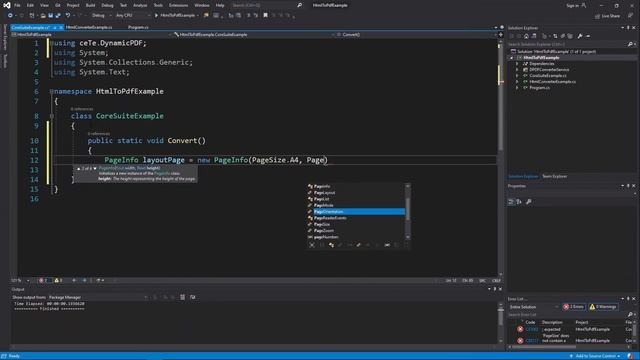Switch to Program.cs editor tab

138,27
